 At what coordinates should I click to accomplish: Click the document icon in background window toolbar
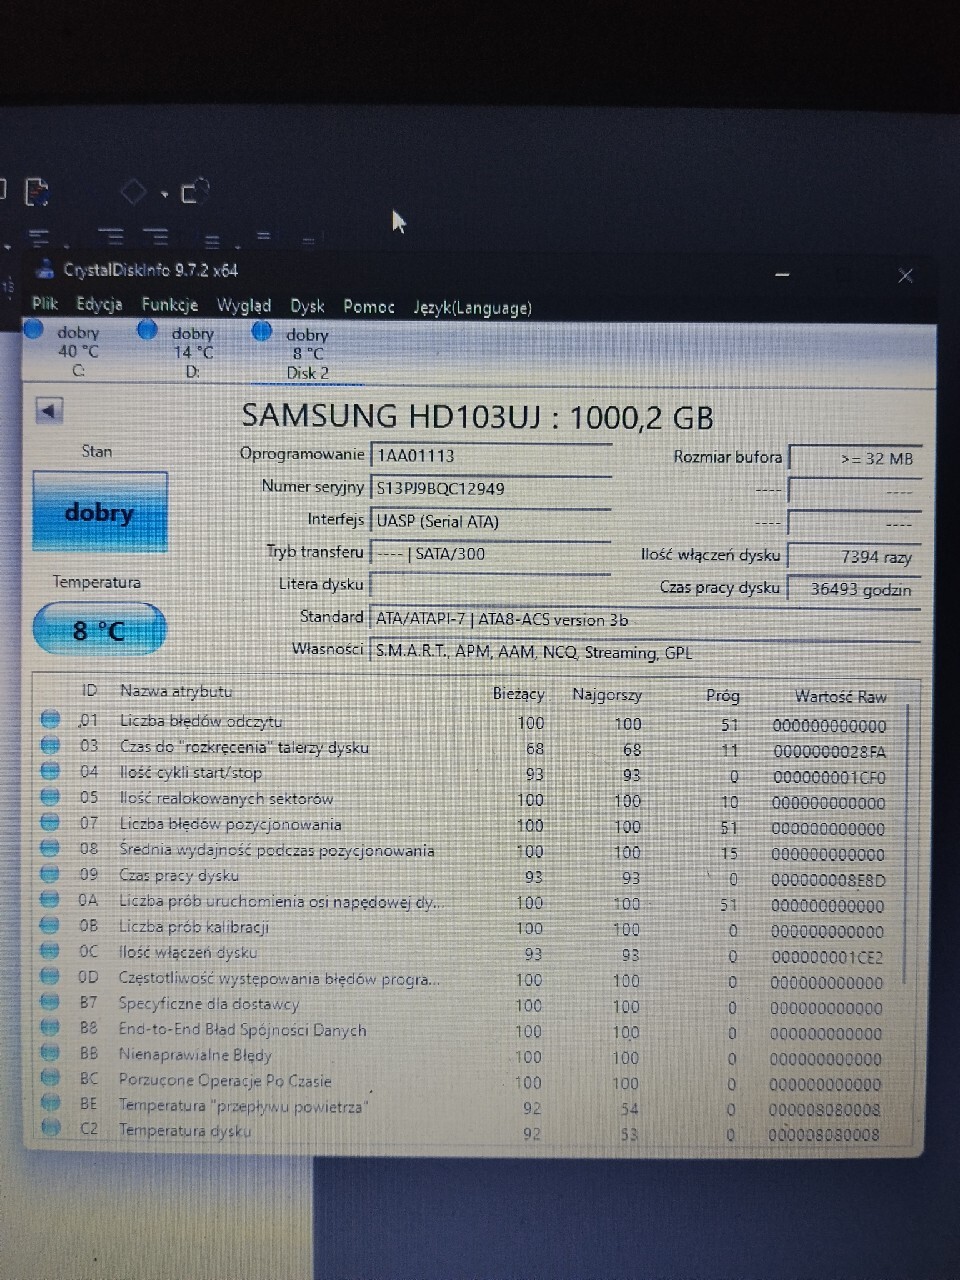pyautogui.click(x=36, y=191)
